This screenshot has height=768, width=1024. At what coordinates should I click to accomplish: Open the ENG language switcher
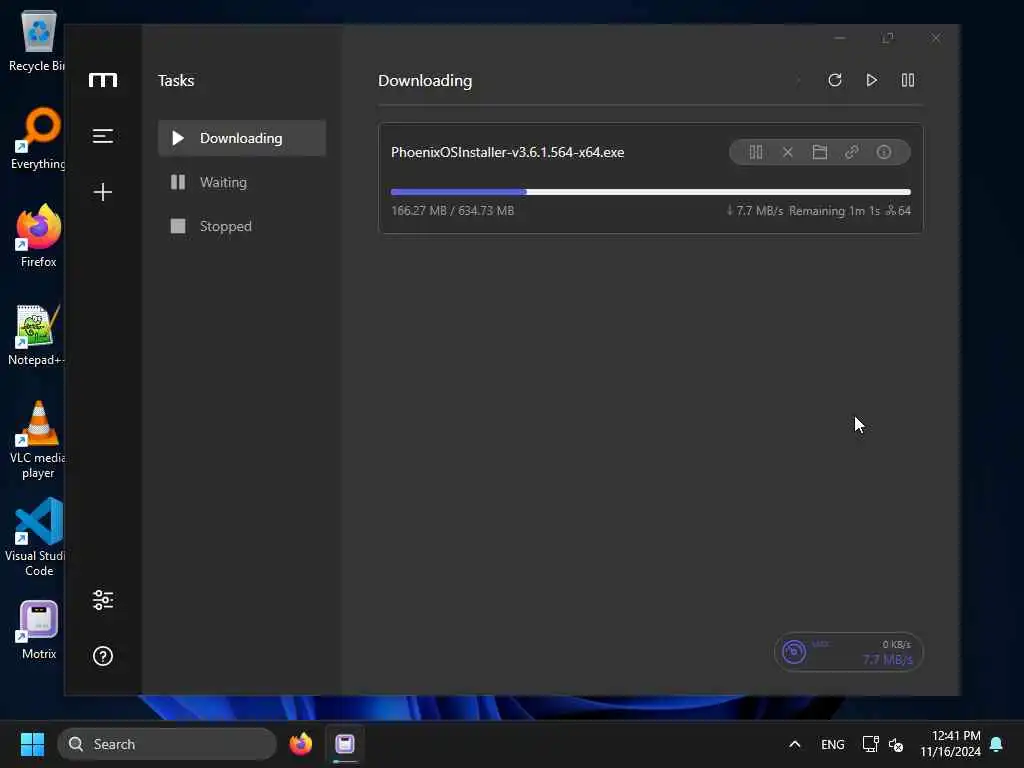point(833,744)
